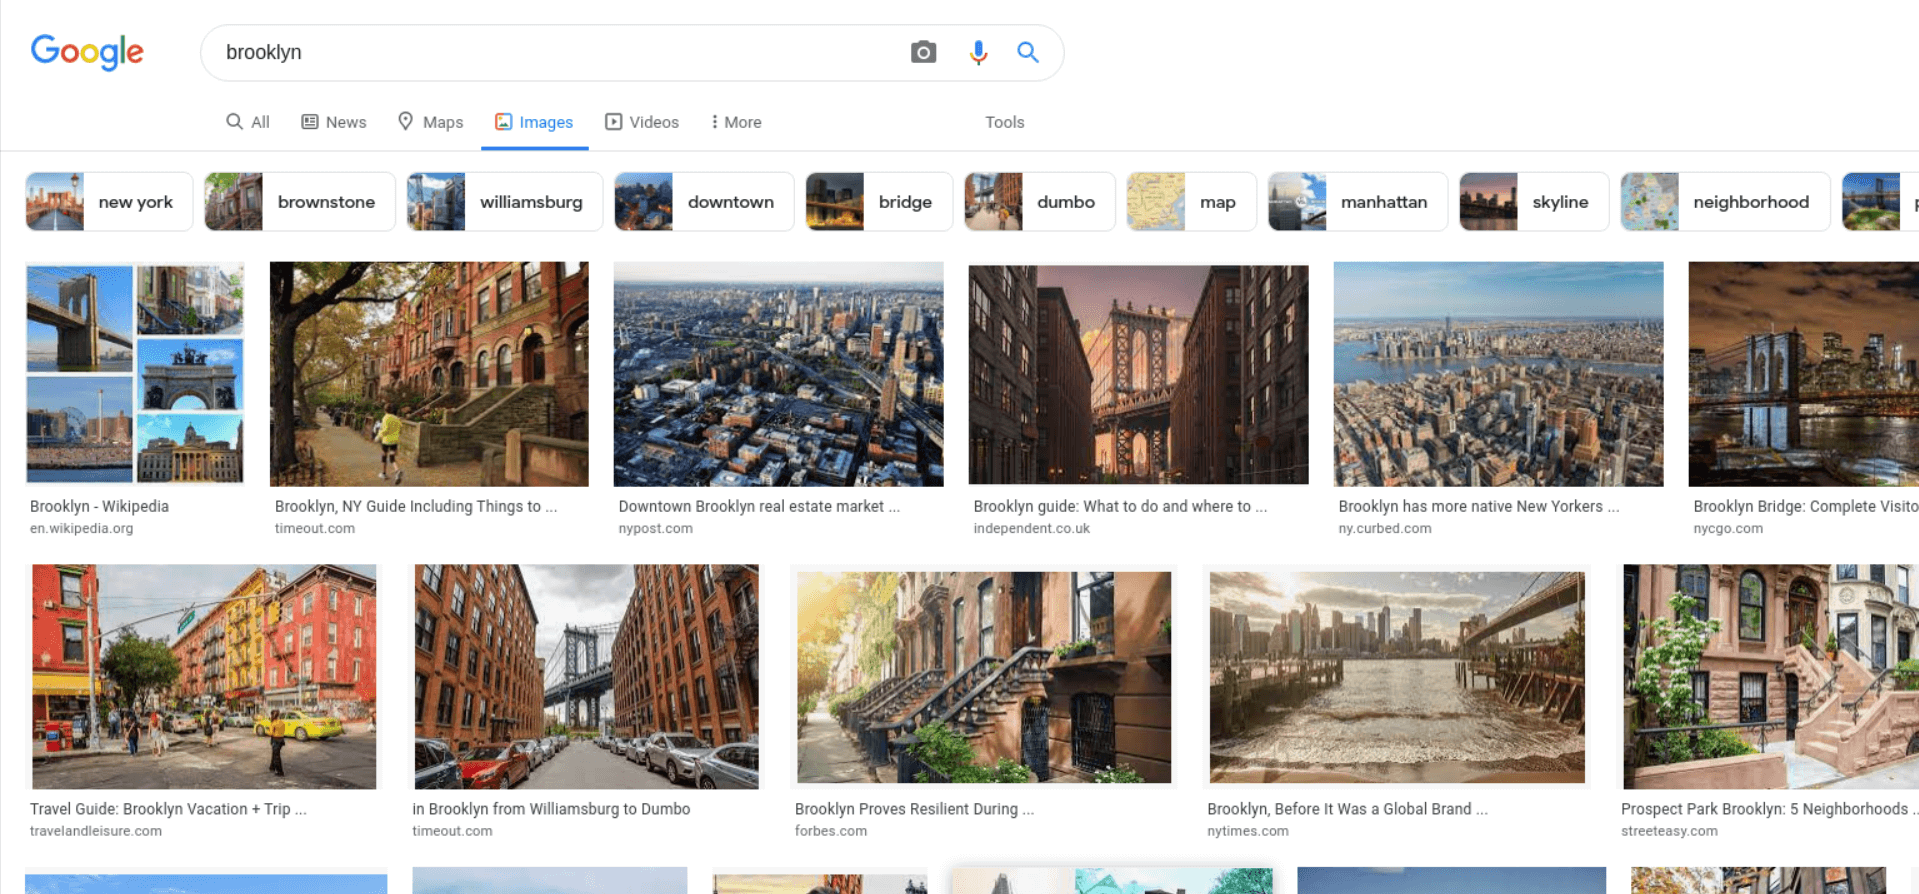Click 'Brooklyn, Before It Was a Global Brand' title
1919x894 pixels.
coord(1347,809)
